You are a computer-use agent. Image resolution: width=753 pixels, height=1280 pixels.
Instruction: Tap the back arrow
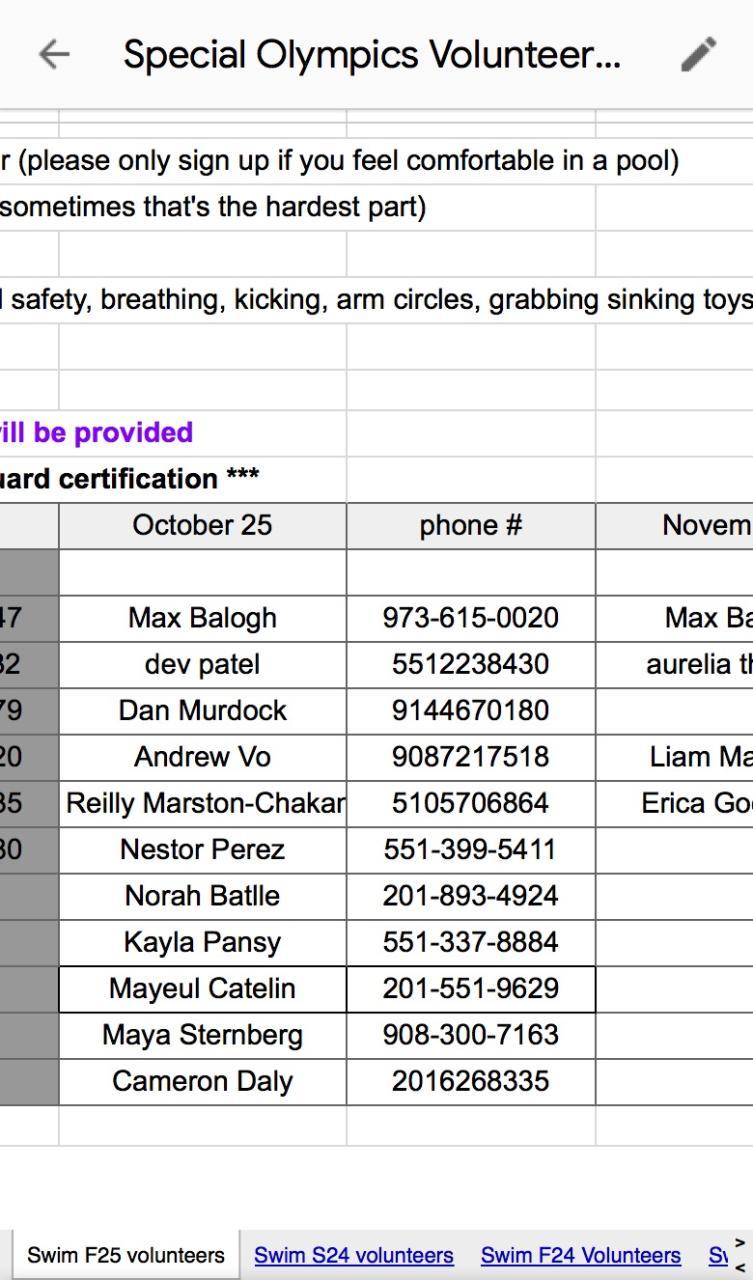click(54, 55)
